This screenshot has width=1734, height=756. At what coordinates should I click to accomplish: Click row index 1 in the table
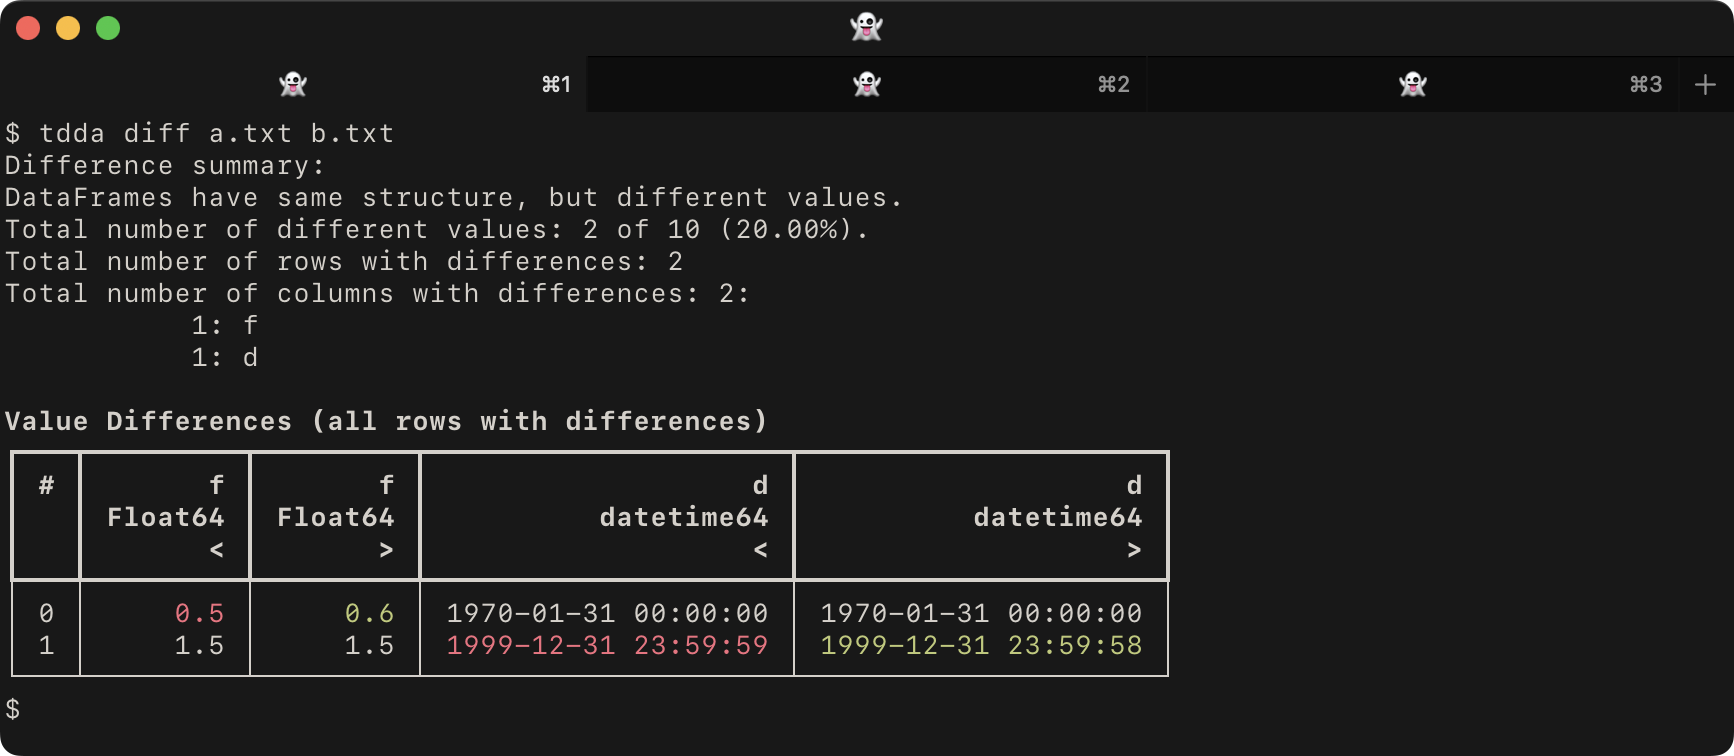click(x=46, y=645)
